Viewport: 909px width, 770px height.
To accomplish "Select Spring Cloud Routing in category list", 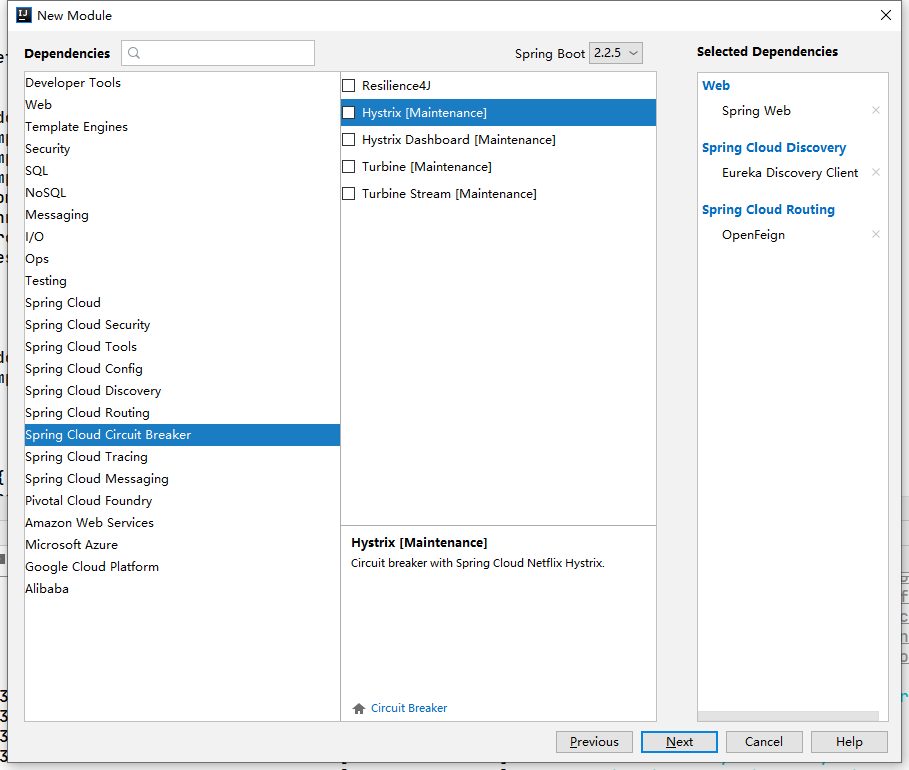I will [182, 413].
